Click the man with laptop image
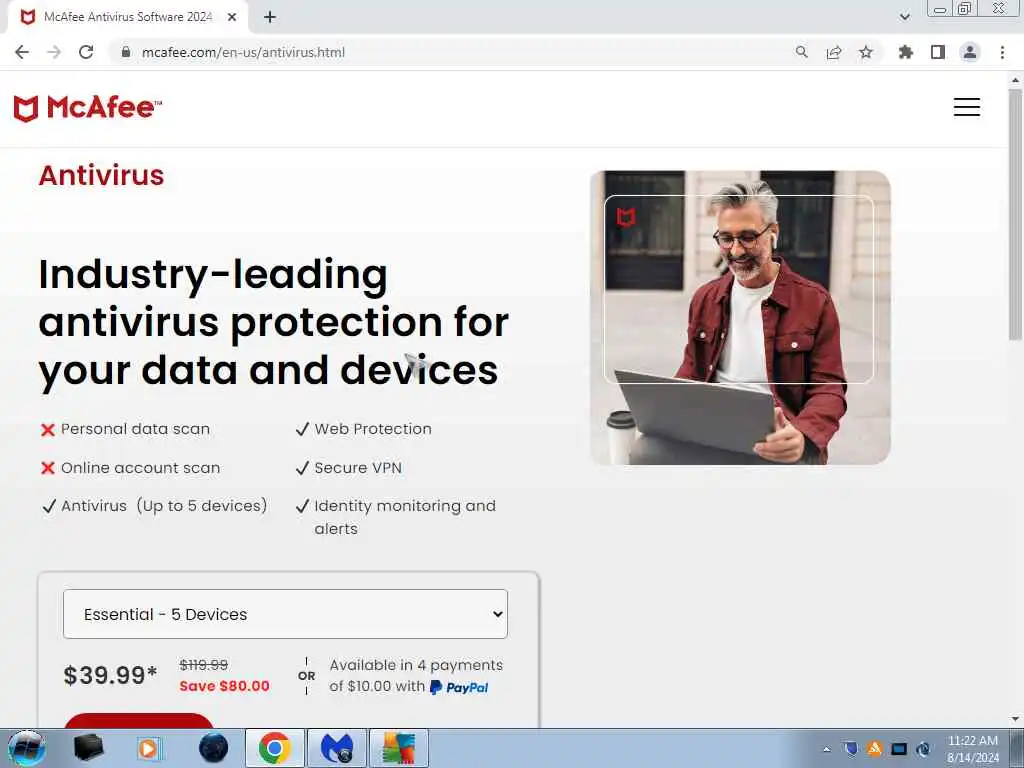Image resolution: width=1024 pixels, height=768 pixels. pos(741,317)
